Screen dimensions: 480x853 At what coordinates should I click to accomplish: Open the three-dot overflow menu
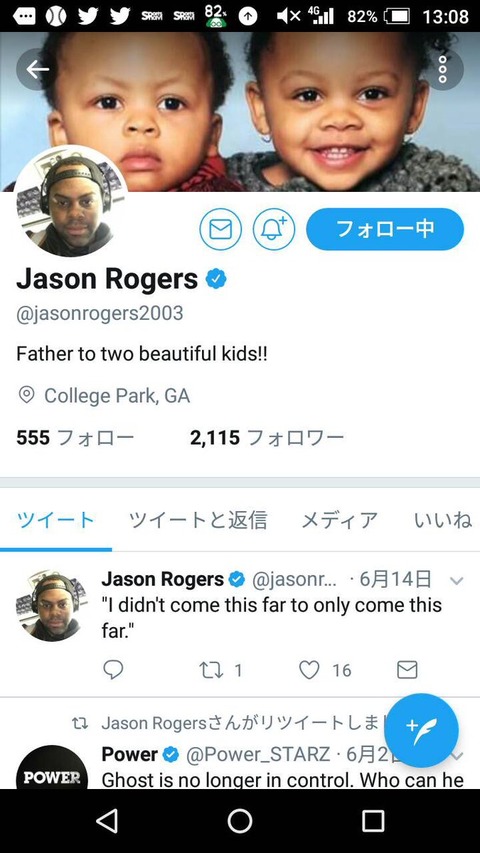[443, 69]
